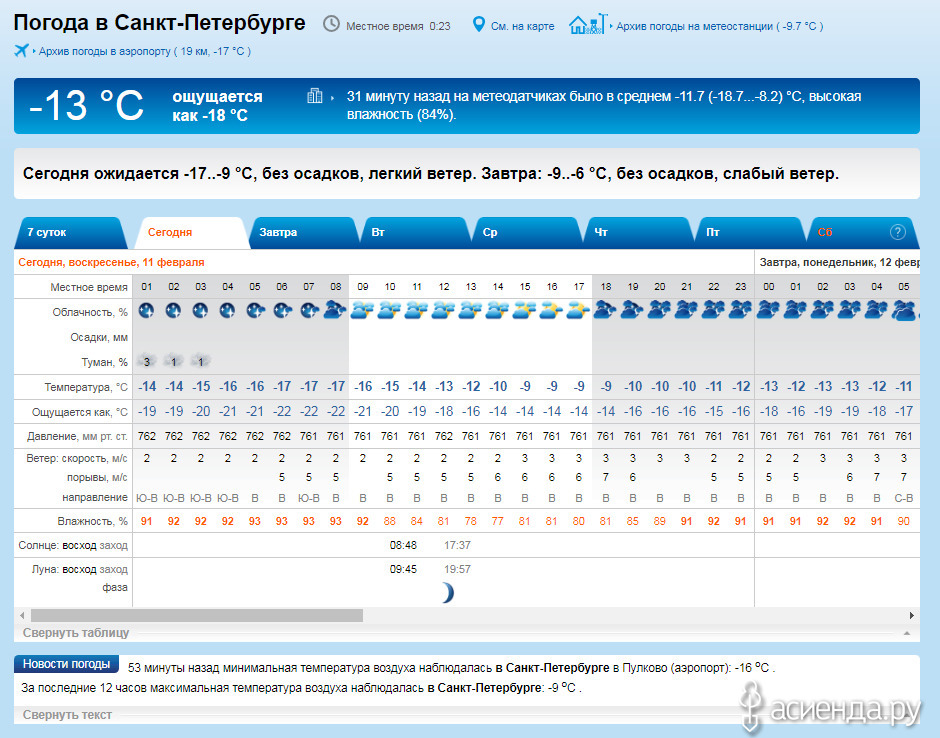The height and width of the screenshot is (738, 940).
Task: Click the airplane airport archive icon
Action: pyautogui.click(x=22, y=50)
